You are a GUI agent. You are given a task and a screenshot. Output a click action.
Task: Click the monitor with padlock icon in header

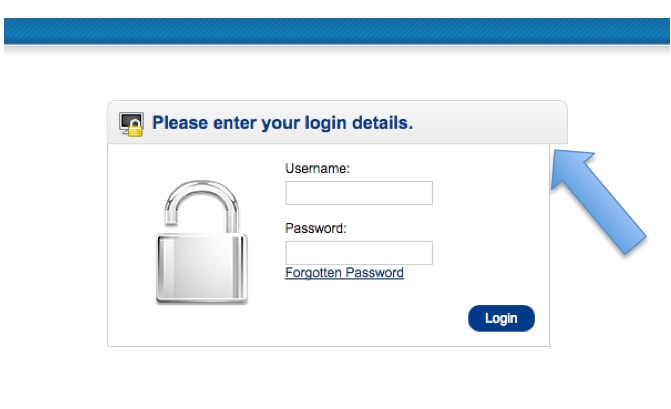131,124
